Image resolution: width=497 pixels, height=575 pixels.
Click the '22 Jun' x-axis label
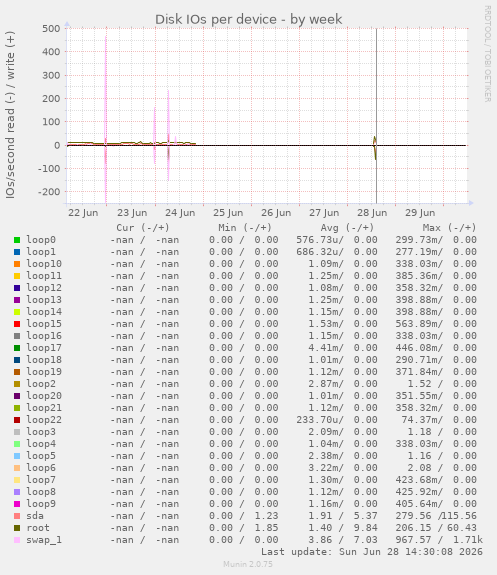point(83,213)
